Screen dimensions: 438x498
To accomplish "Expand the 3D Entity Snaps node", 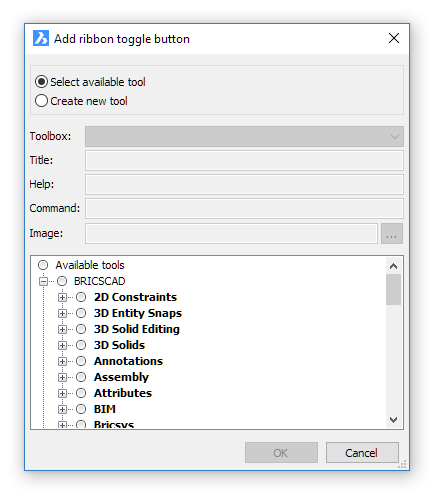I will coord(62,313).
